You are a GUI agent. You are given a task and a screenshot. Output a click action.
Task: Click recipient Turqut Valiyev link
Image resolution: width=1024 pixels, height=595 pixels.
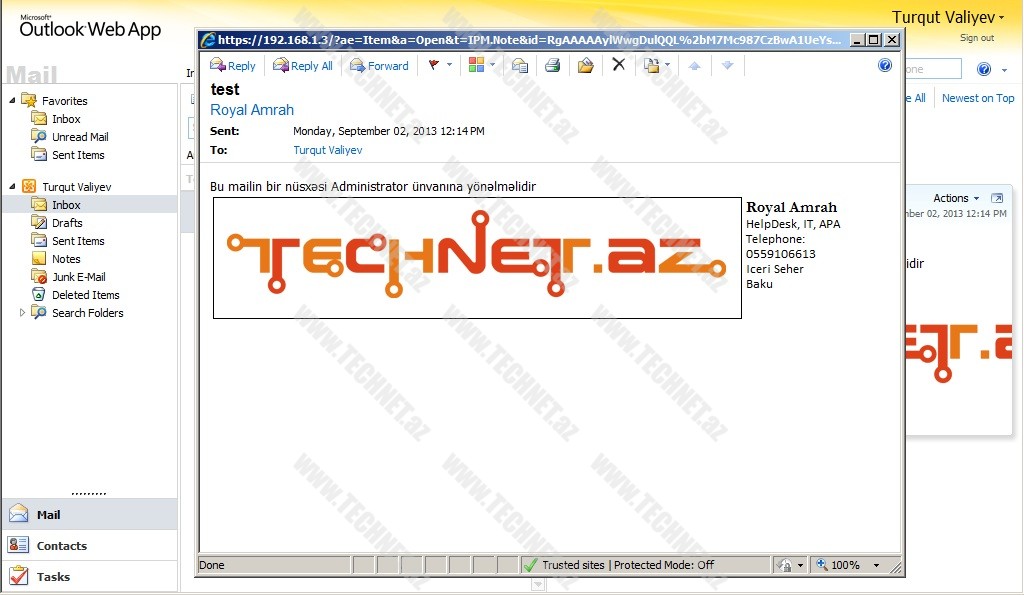point(327,150)
